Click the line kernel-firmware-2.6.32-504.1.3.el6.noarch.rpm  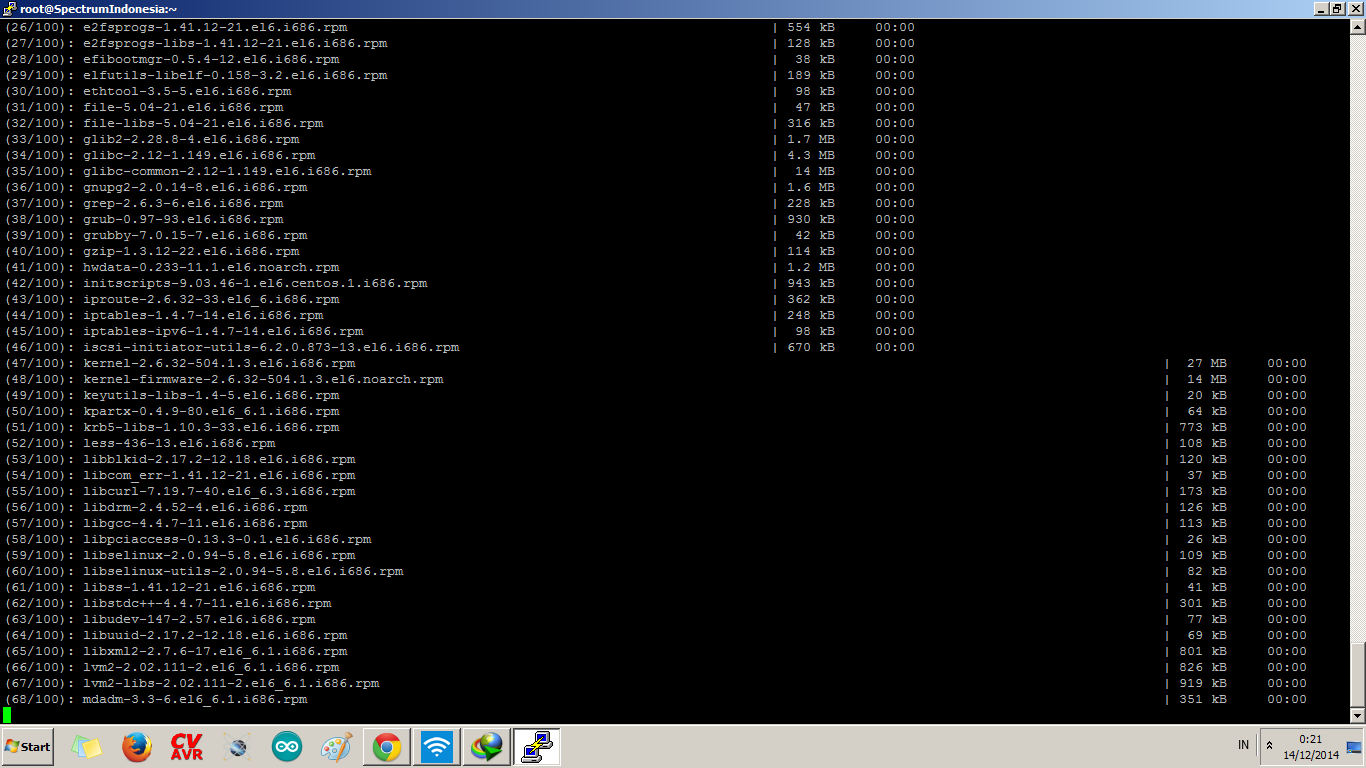click(x=263, y=380)
